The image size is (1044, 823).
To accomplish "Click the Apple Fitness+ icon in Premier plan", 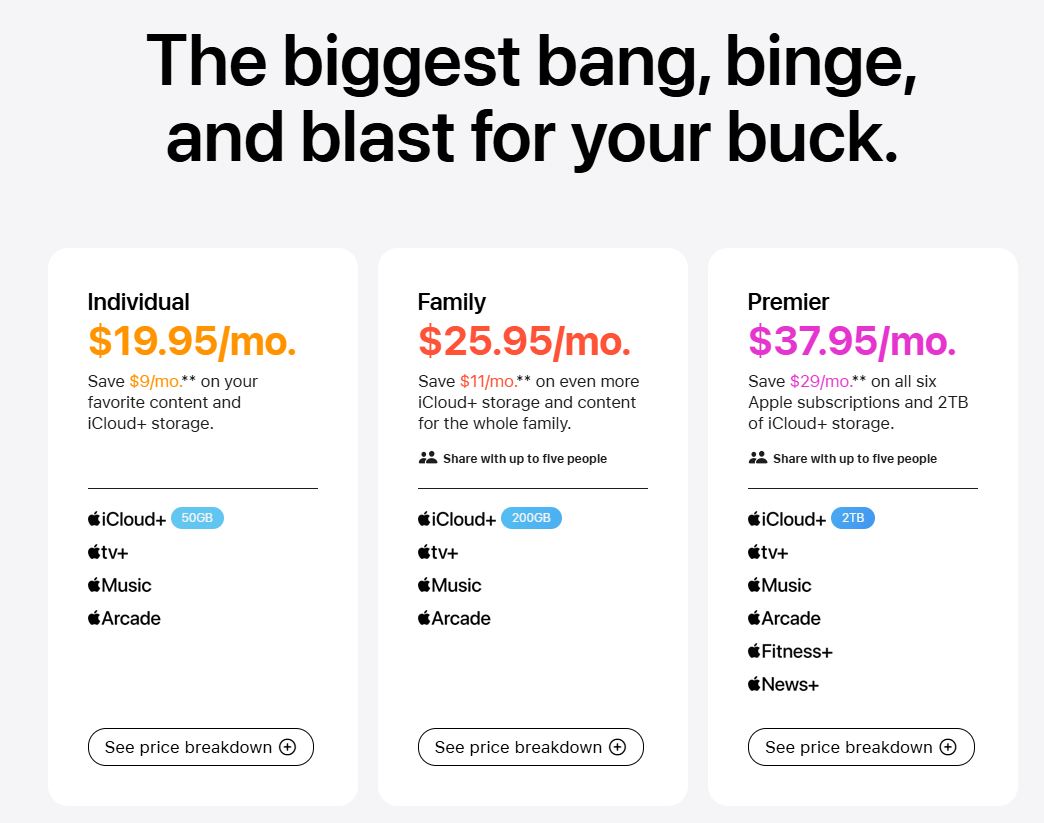I will coord(753,651).
